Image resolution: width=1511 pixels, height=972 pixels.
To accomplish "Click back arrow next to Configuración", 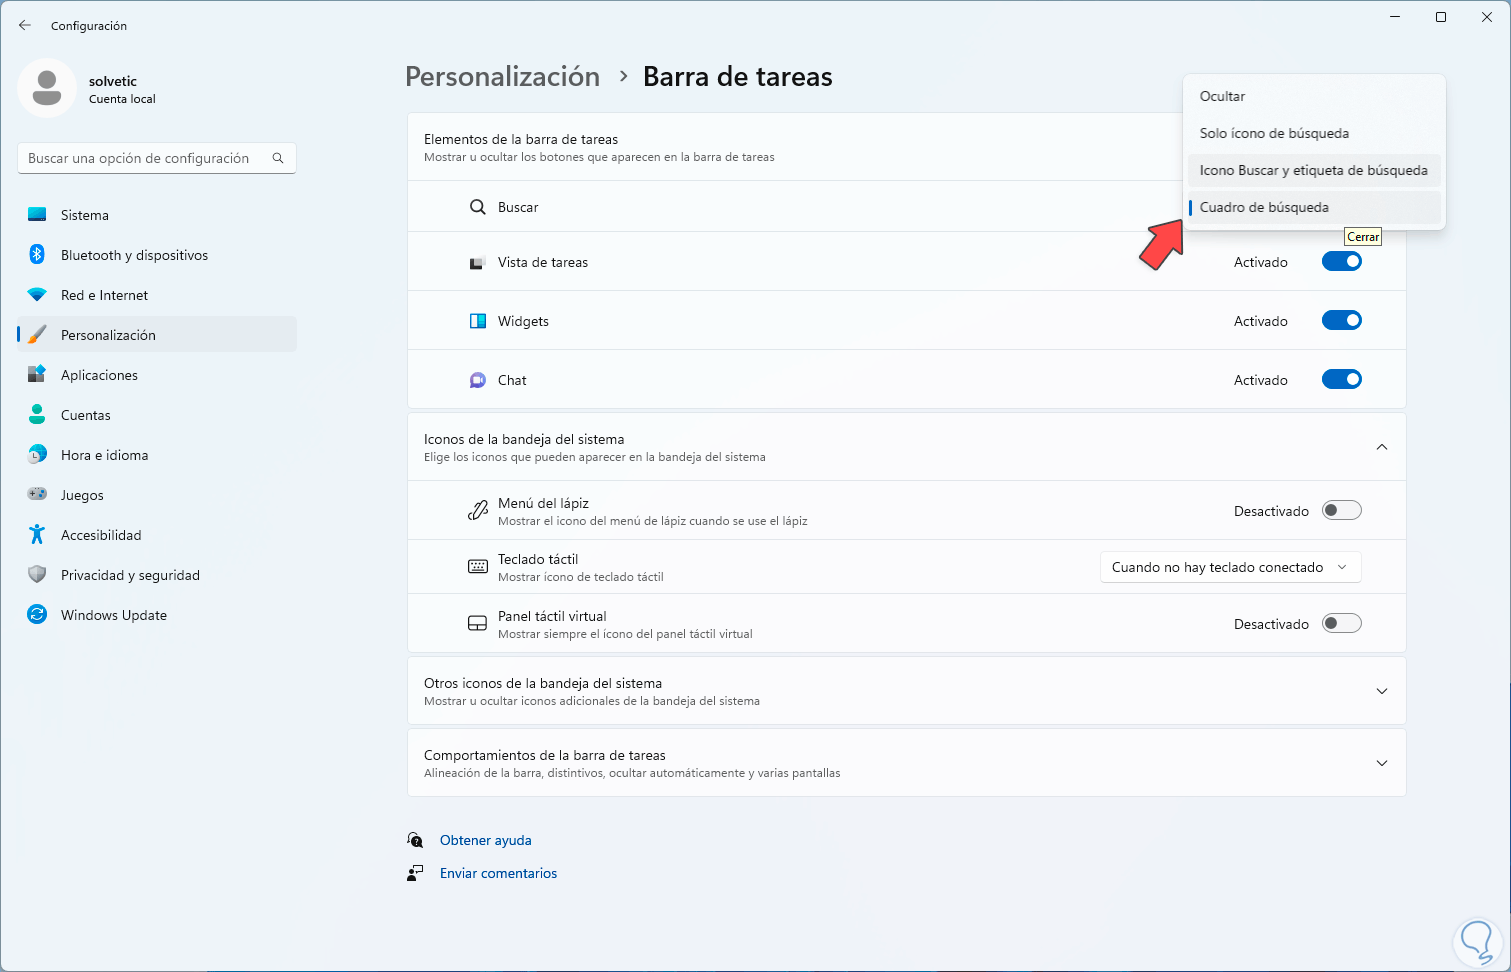I will (x=25, y=25).
